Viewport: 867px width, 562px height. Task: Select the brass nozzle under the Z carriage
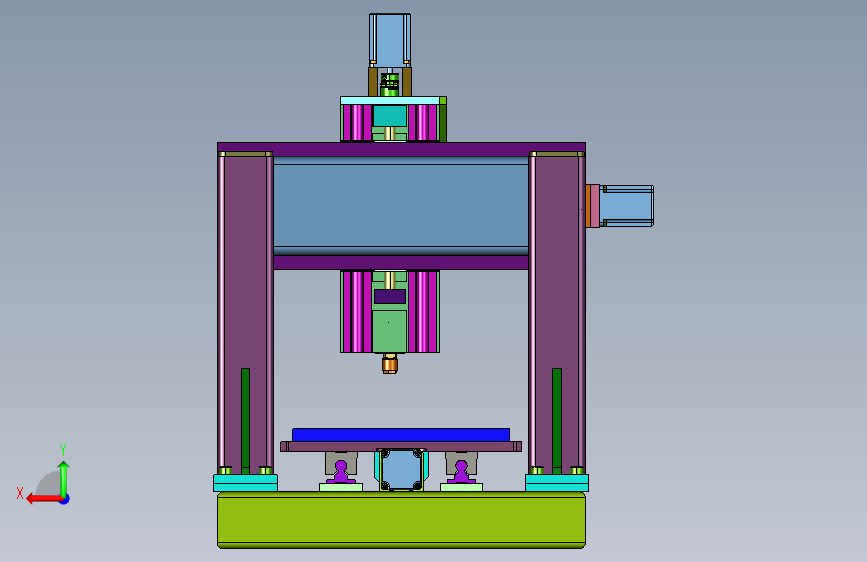click(390, 364)
